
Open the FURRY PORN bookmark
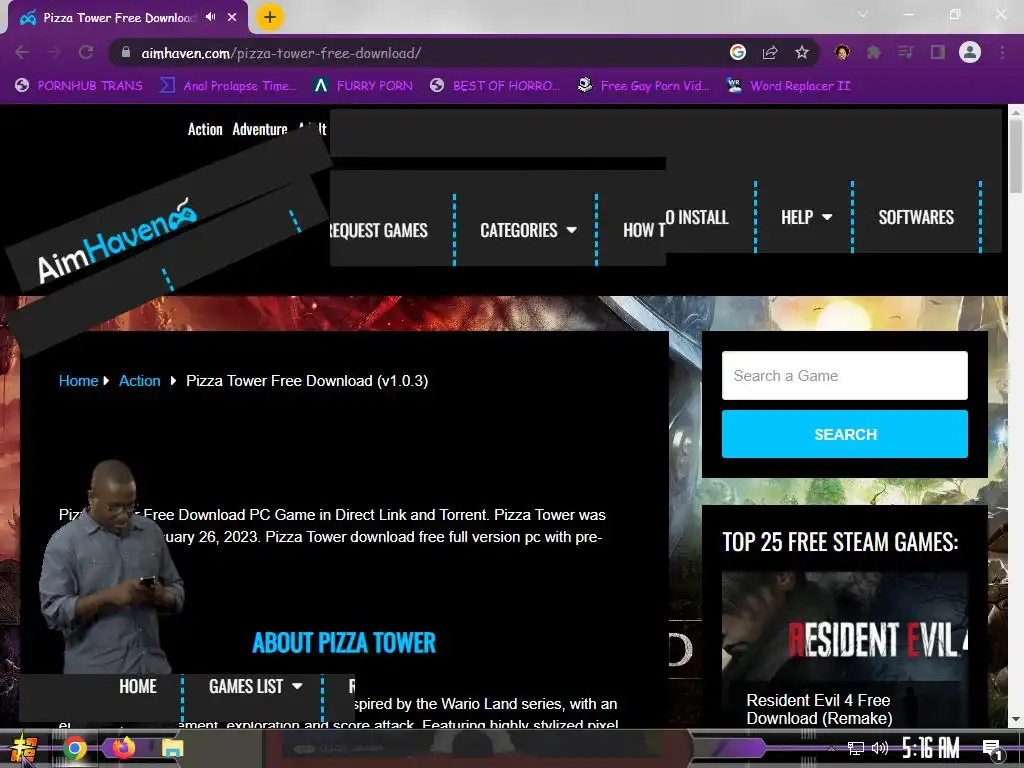[x=363, y=86]
